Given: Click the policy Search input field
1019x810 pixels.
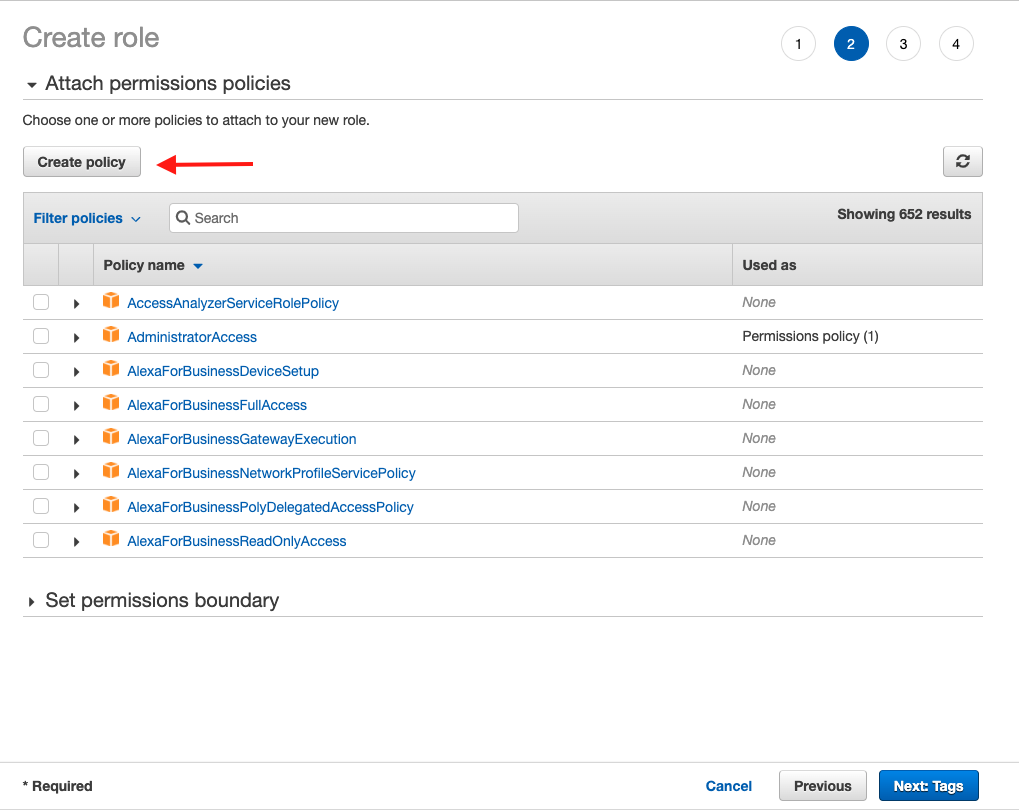Looking at the screenshot, I should tap(344, 218).
